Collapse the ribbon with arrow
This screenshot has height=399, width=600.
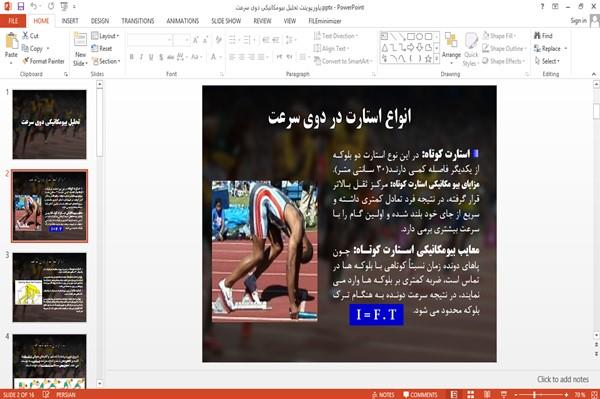pyautogui.click(x=593, y=74)
